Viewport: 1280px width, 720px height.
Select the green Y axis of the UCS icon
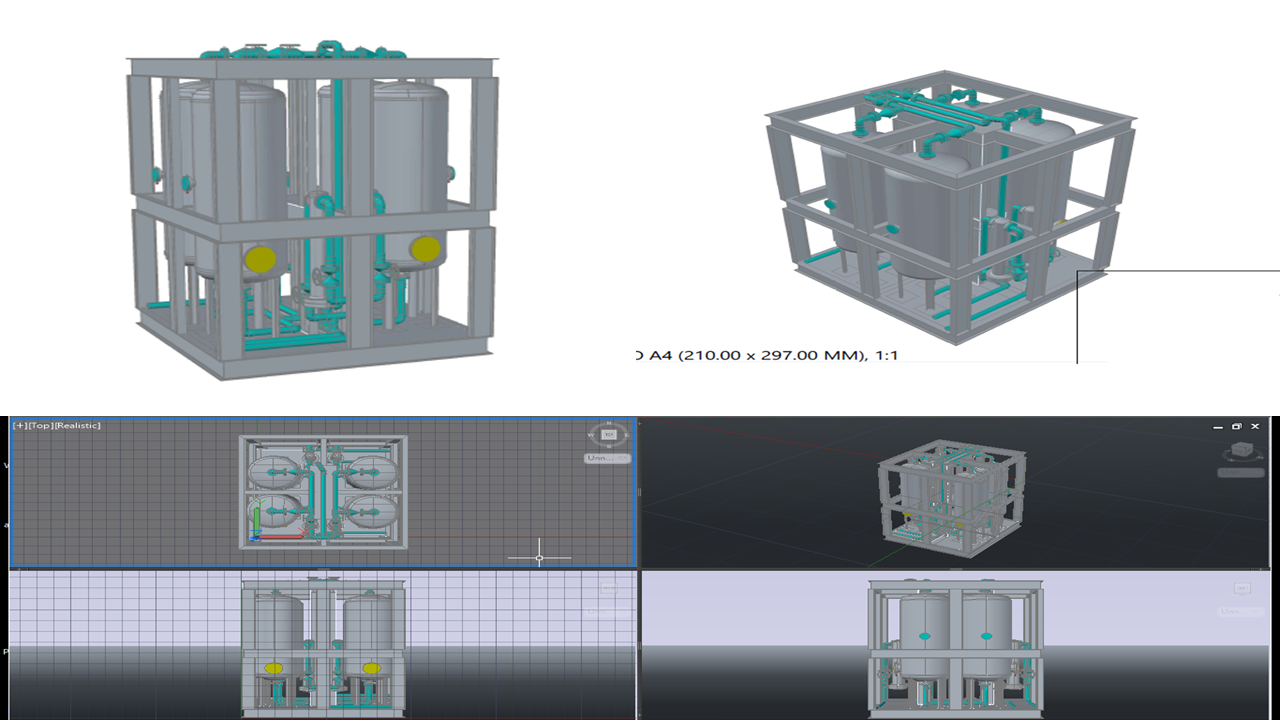[257, 519]
